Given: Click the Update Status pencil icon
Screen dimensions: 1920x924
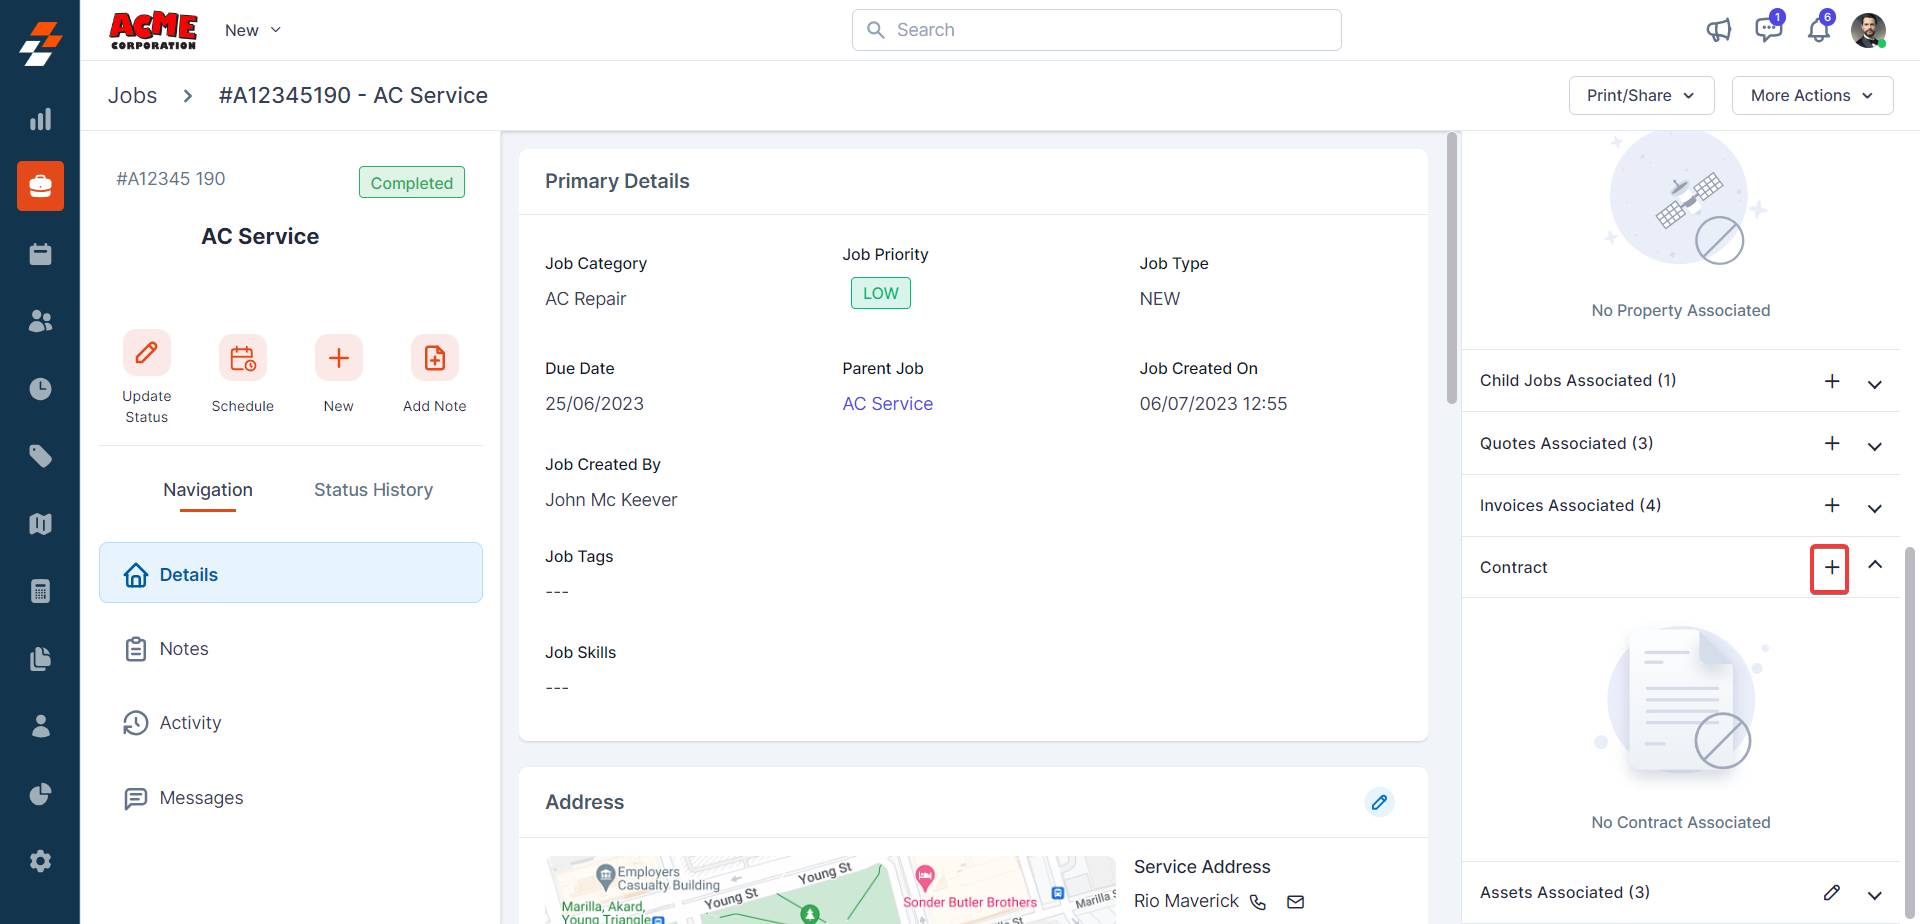Looking at the screenshot, I should coord(147,354).
